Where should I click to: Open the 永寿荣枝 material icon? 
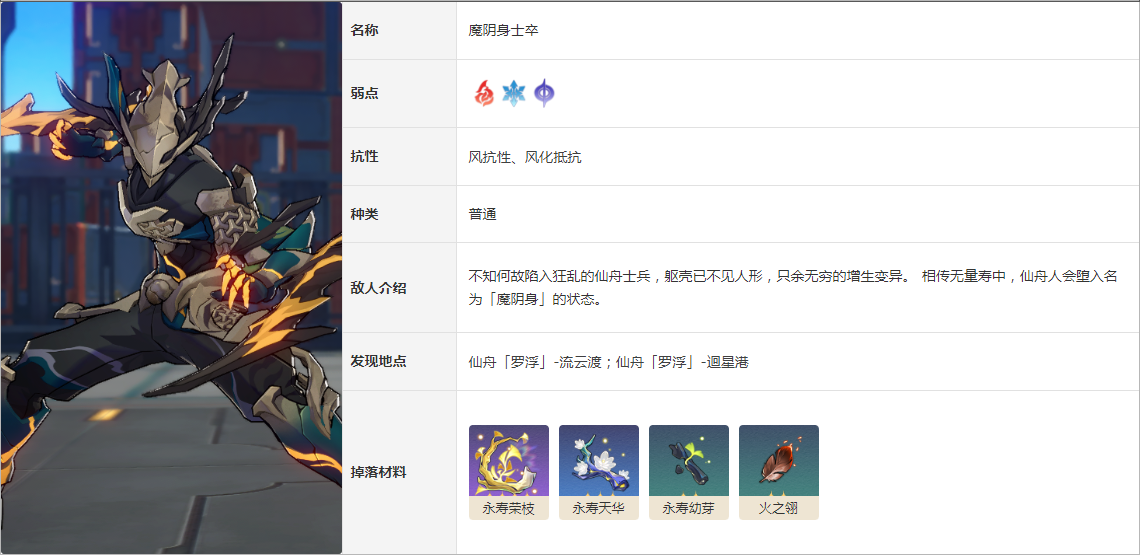pos(509,461)
